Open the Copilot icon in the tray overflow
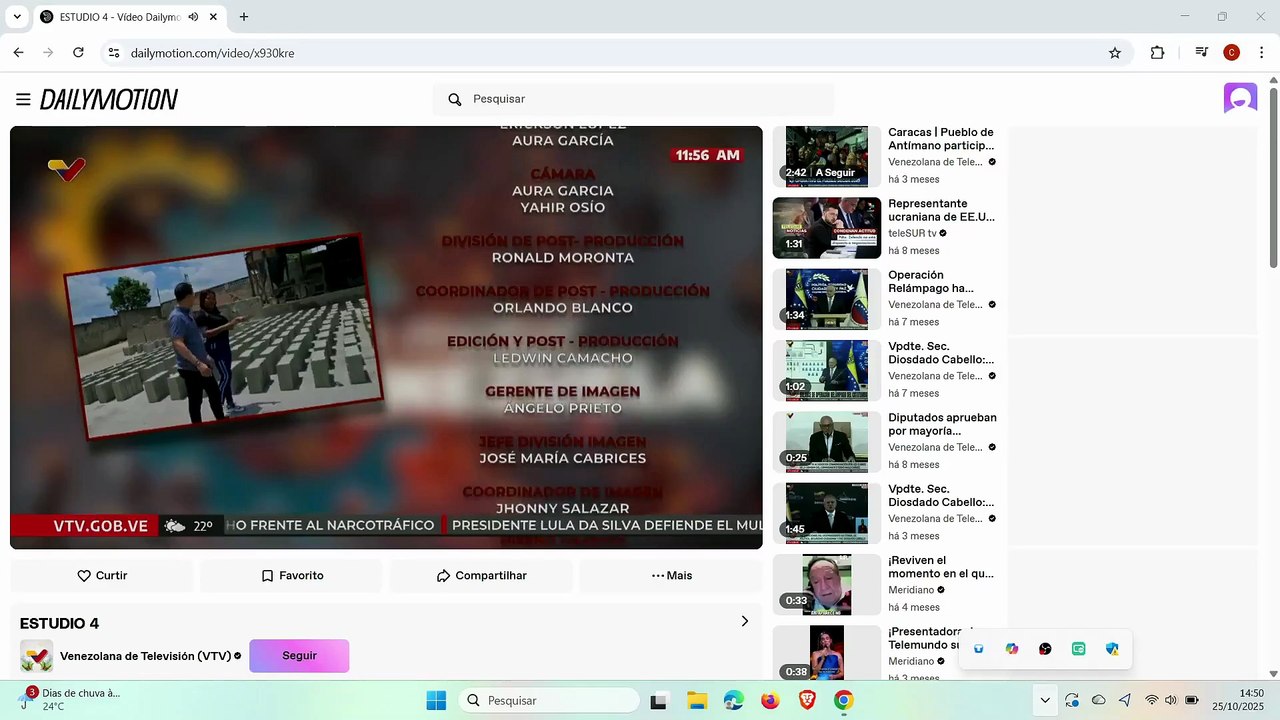This screenshot has height=720, width=1280. 1012,649
